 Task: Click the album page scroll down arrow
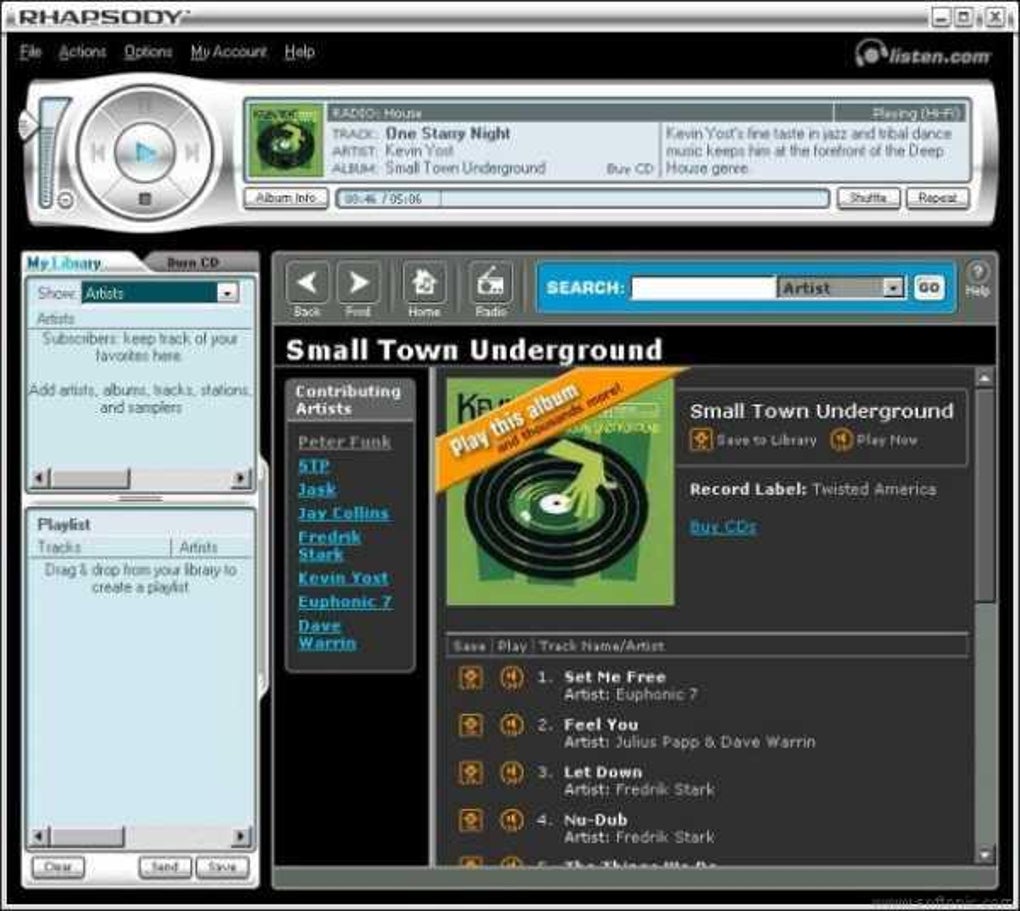pyautogui.click(x=985, y=854)
